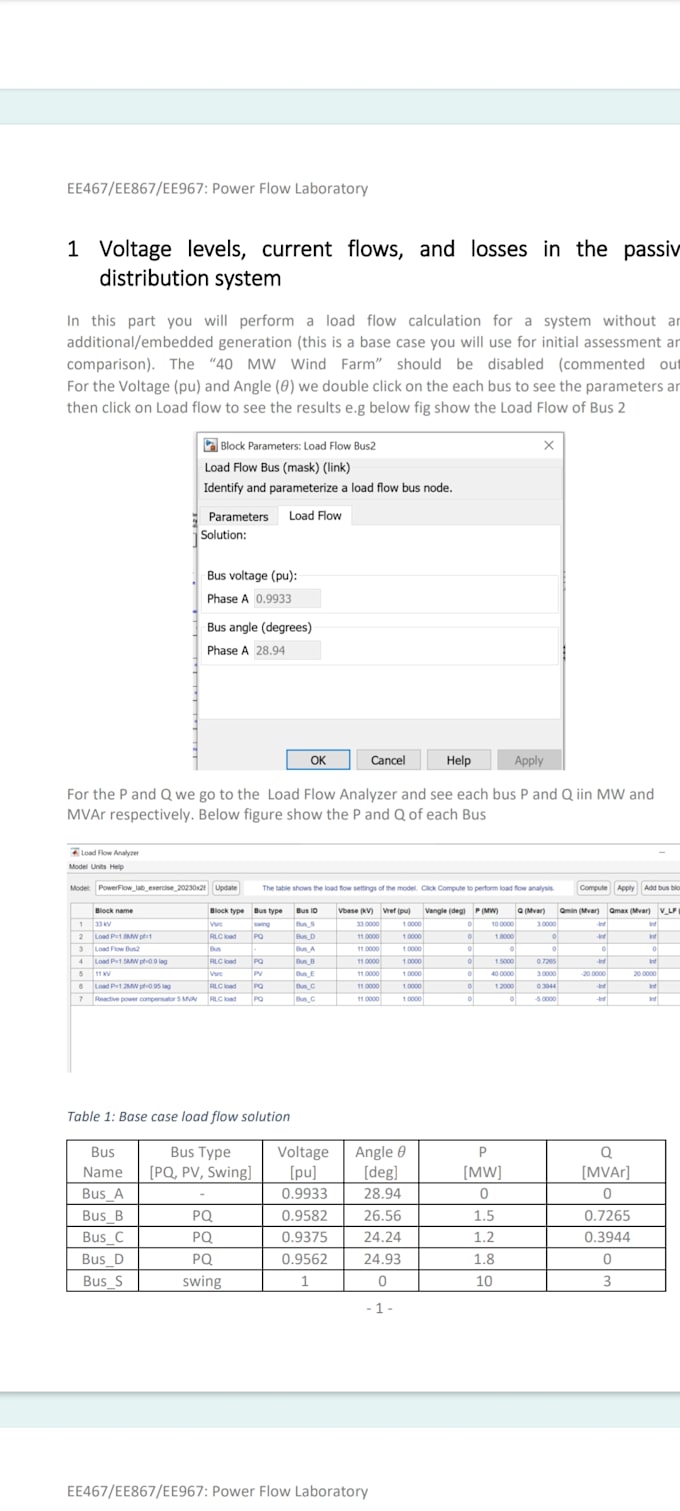Click the 0.9933 voltage cell in Table 1
Screen dimensions: 680x1511
303,1194
